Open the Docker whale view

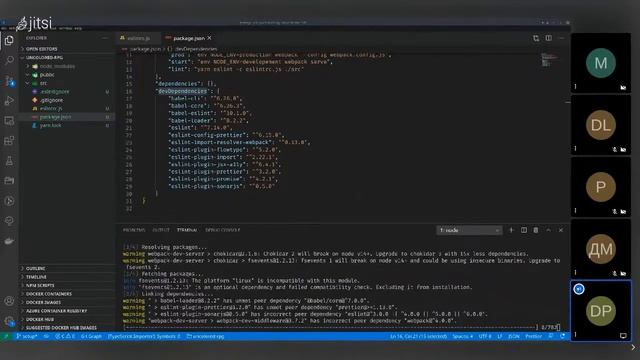click(9, 241)
